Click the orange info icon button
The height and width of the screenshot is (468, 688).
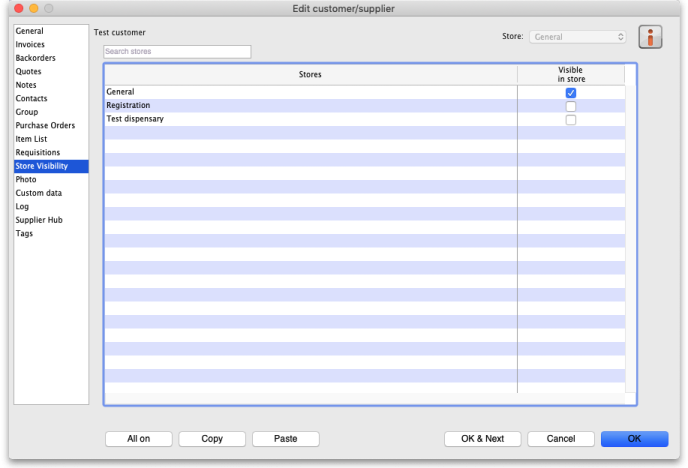coord(651,38)
